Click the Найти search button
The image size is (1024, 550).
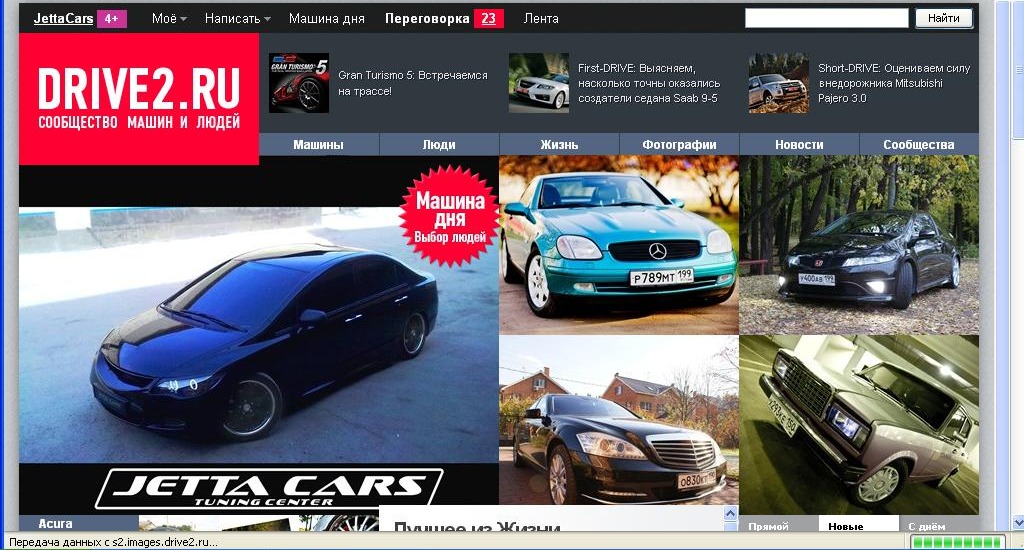click(944, 18)
